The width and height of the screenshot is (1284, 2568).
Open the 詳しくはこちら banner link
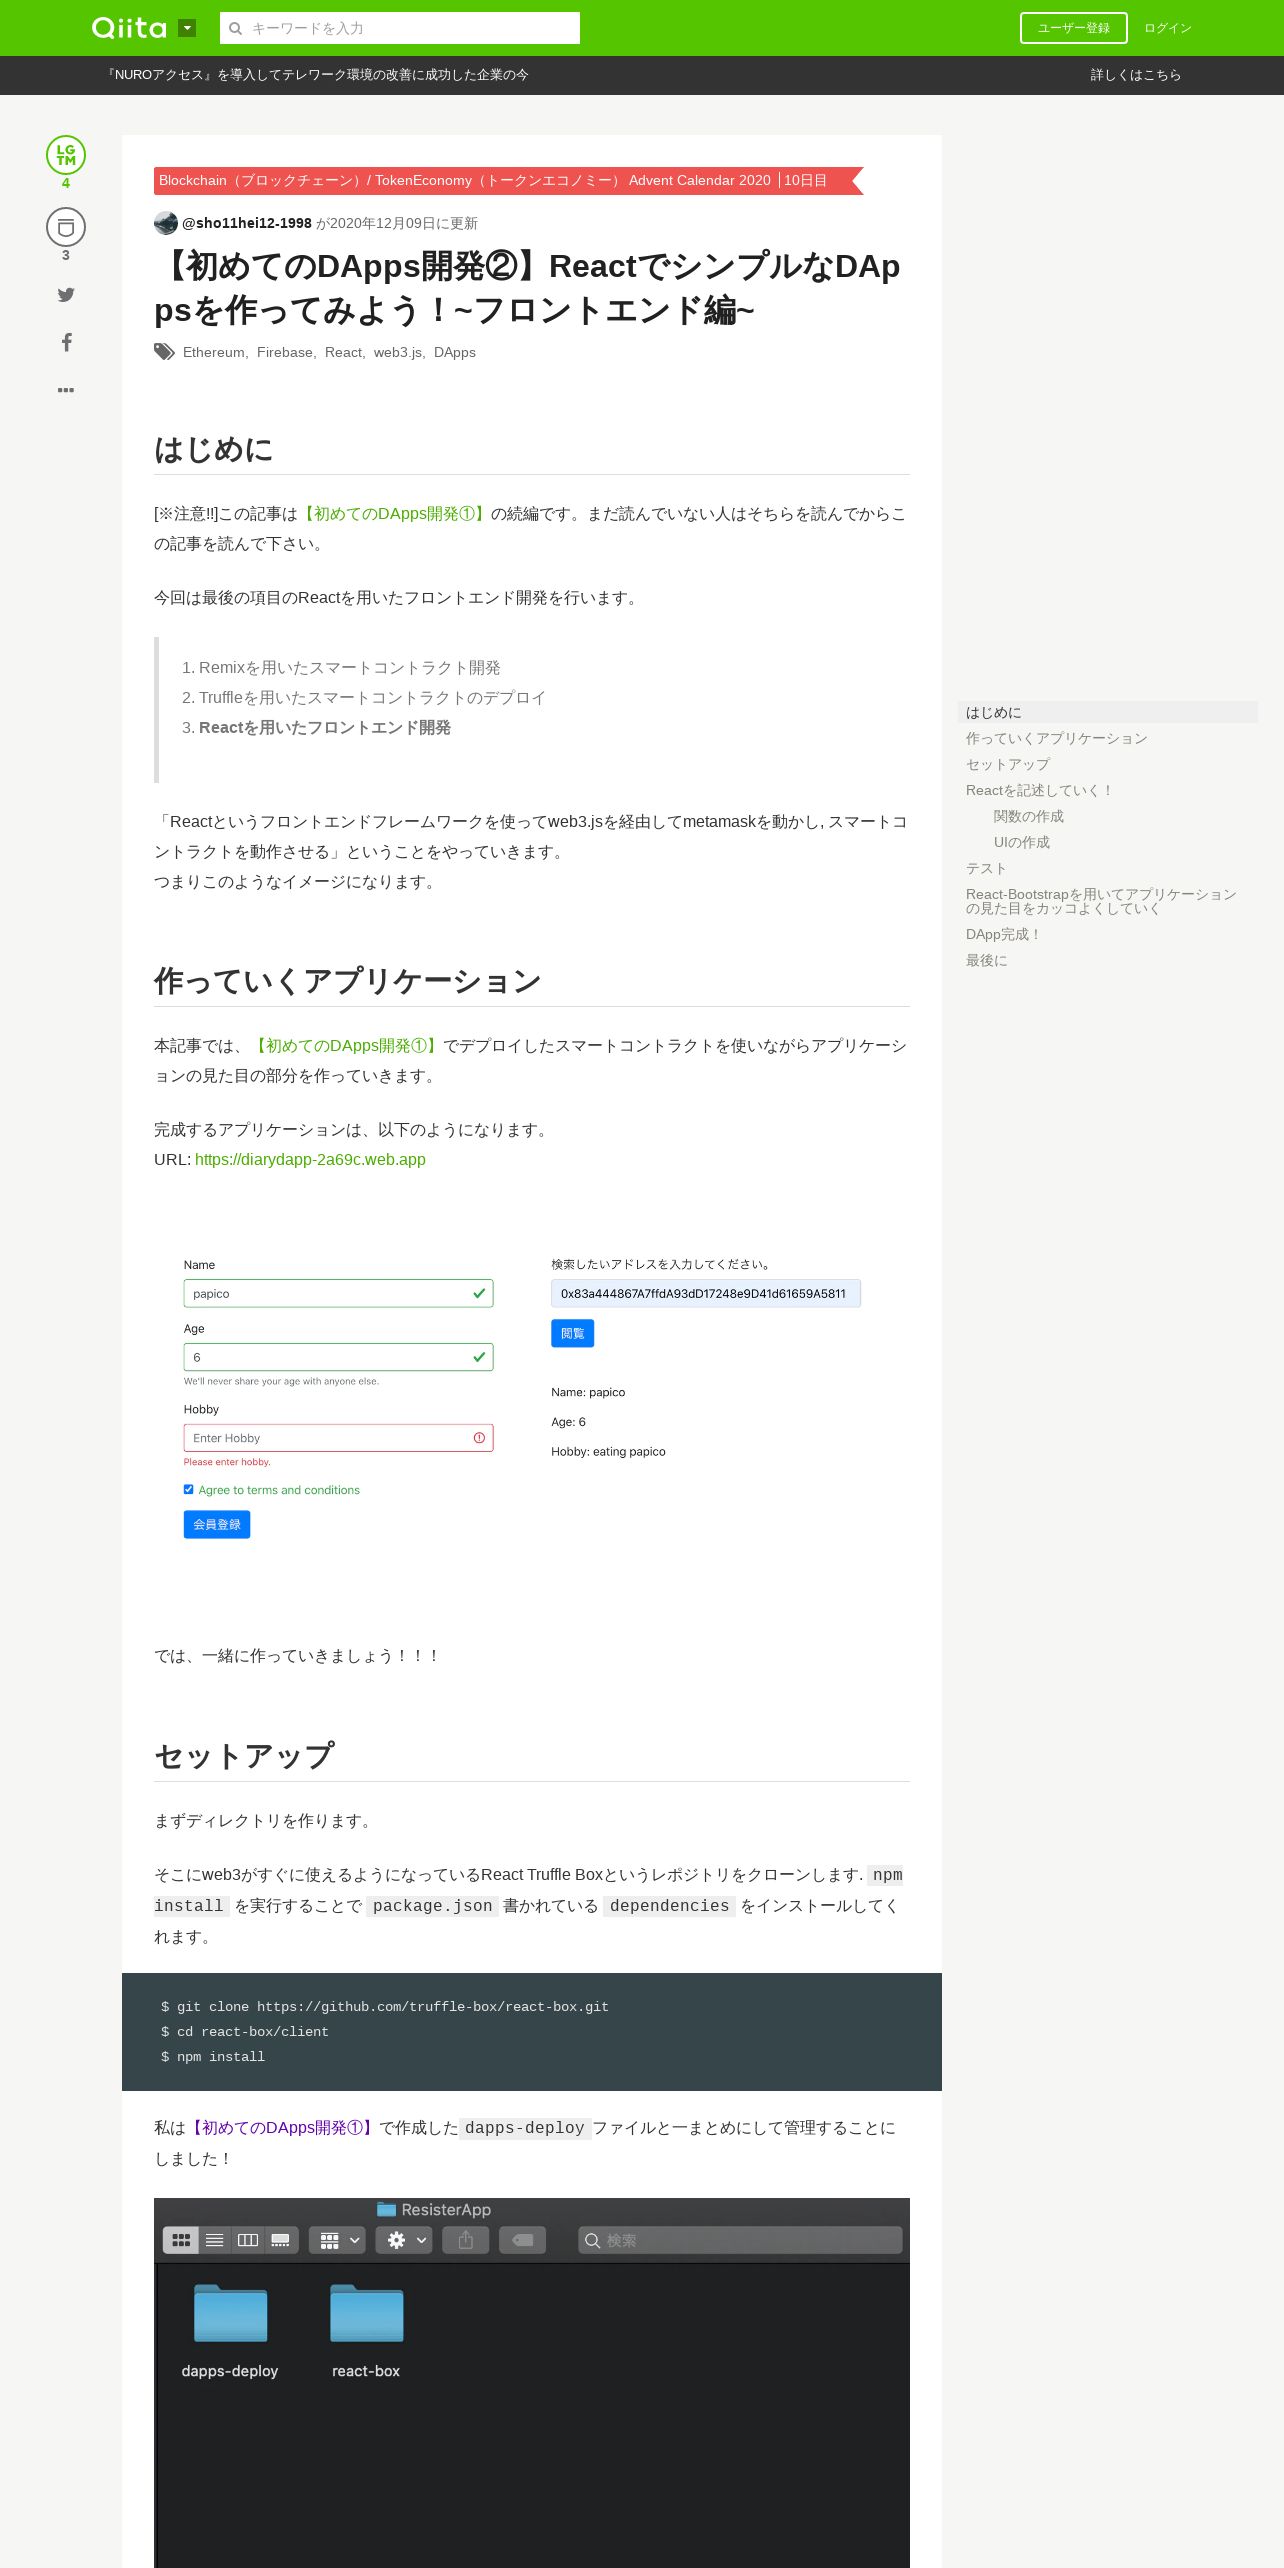click(x=1135, y=75)
